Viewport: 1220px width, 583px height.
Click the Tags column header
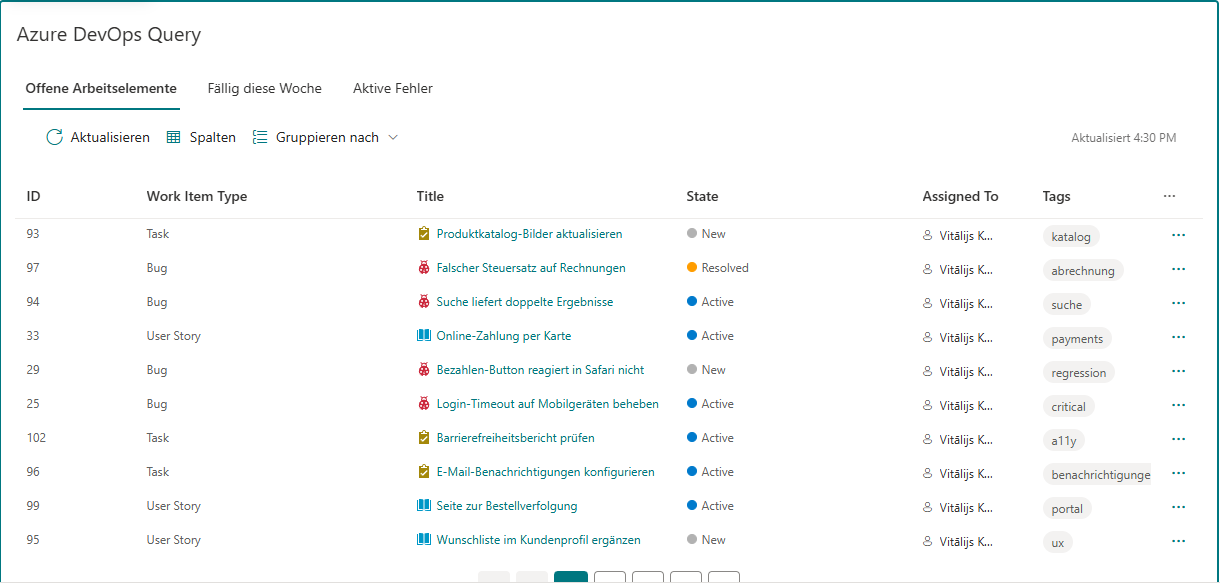[x=1056, y=196]
